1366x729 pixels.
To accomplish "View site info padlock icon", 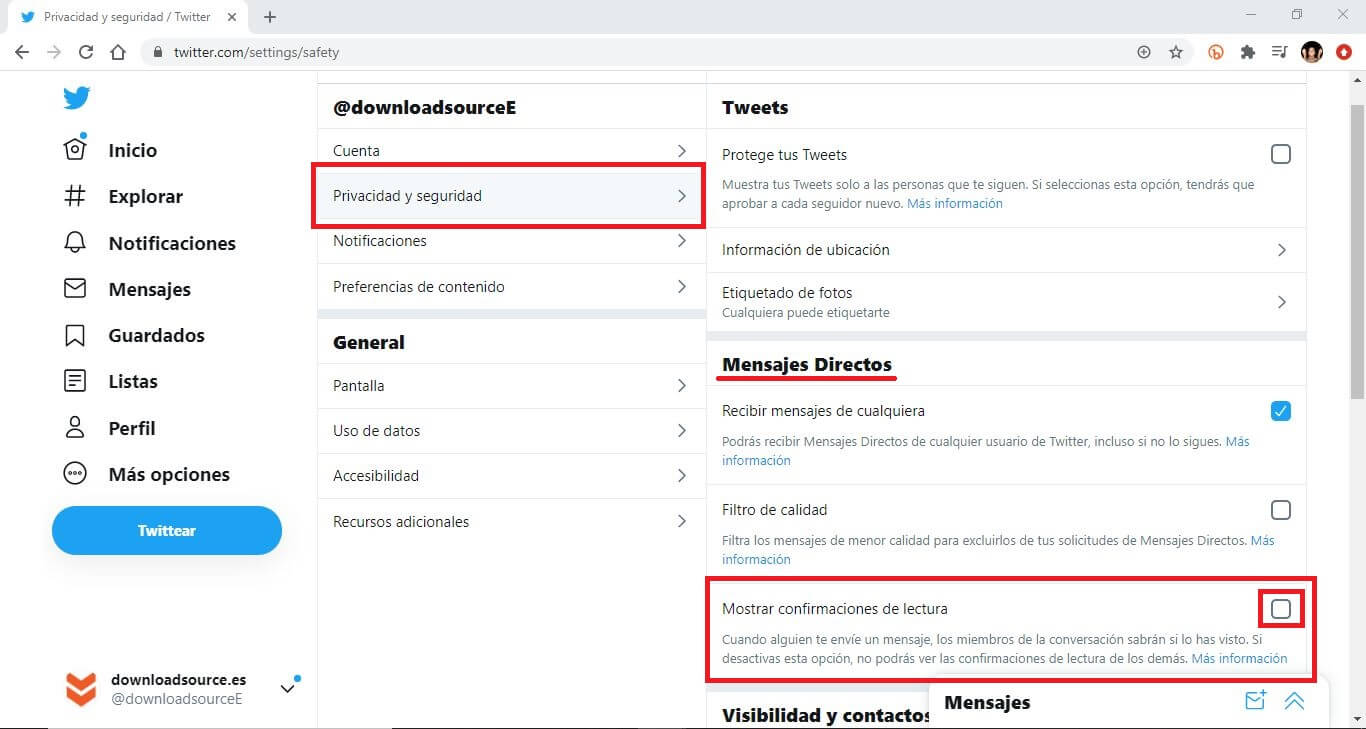I will [157, 52].
